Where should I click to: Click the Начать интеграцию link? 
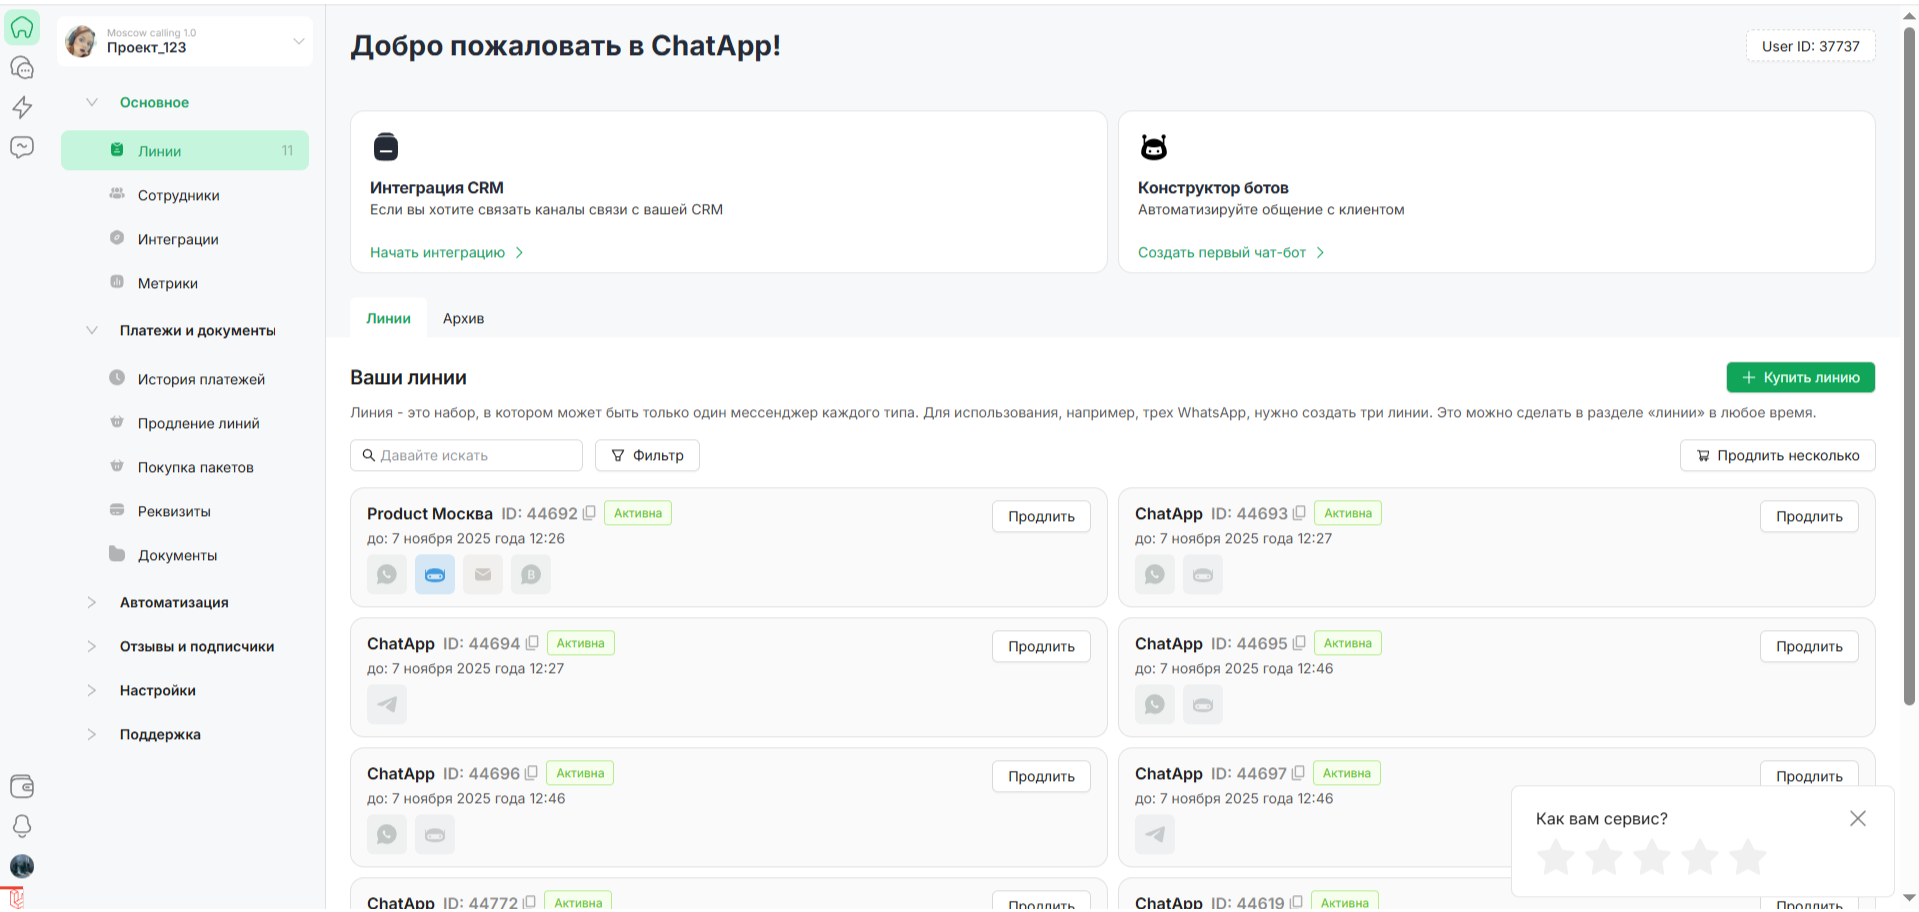pyautogui.click(x=438, y=252)
